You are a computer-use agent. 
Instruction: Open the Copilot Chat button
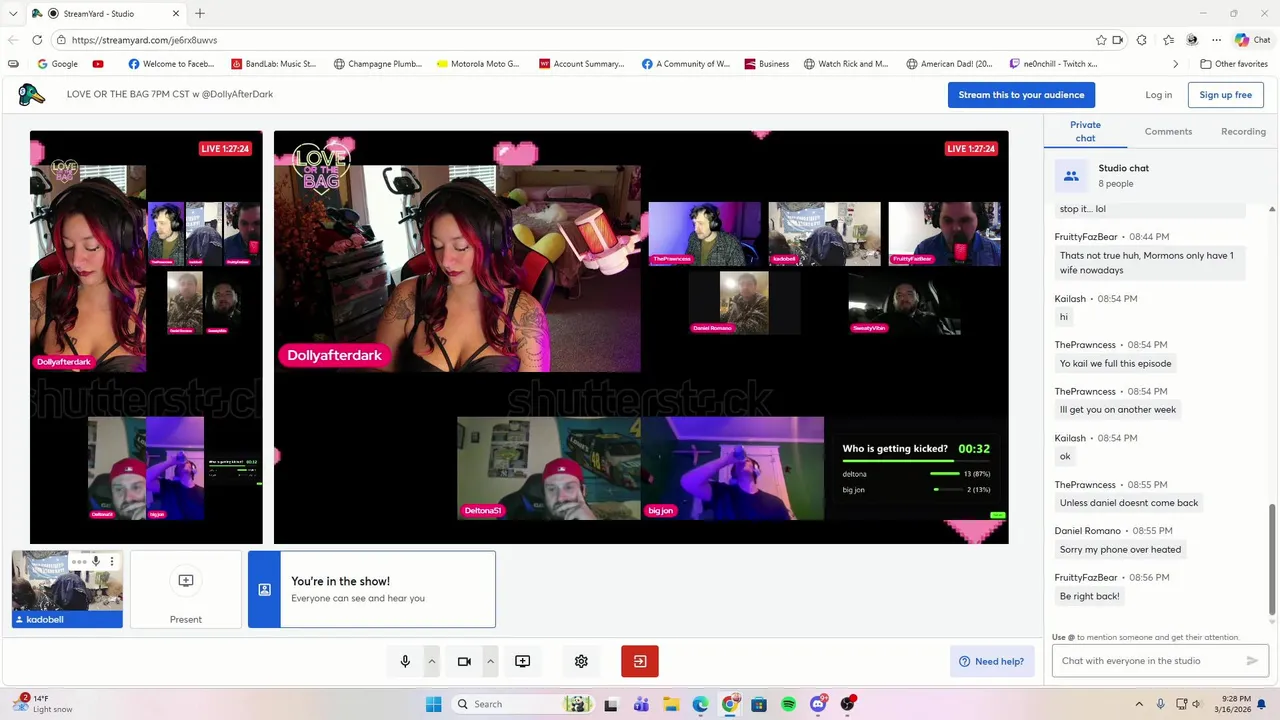coord(1252,40)
